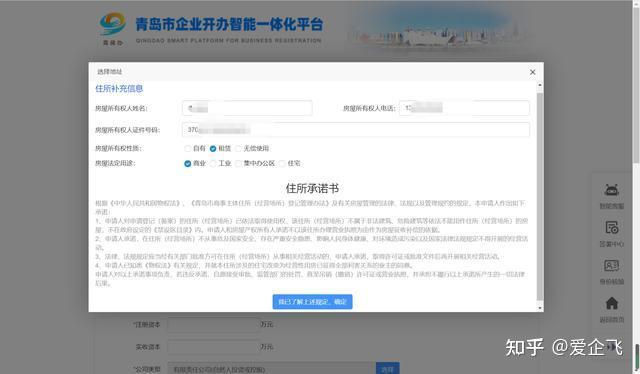Click the 公司类型 field behind the dialog

(x=271, y=369)
